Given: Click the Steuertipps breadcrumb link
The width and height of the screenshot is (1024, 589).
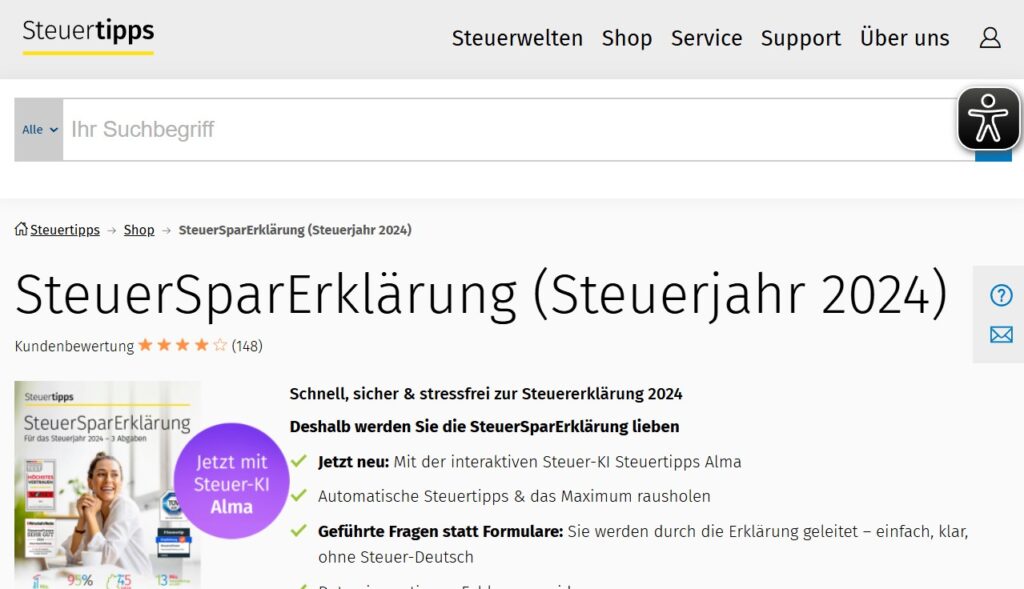Looking at the screenshot, I should pyautogui.click(x=65, y=229).
